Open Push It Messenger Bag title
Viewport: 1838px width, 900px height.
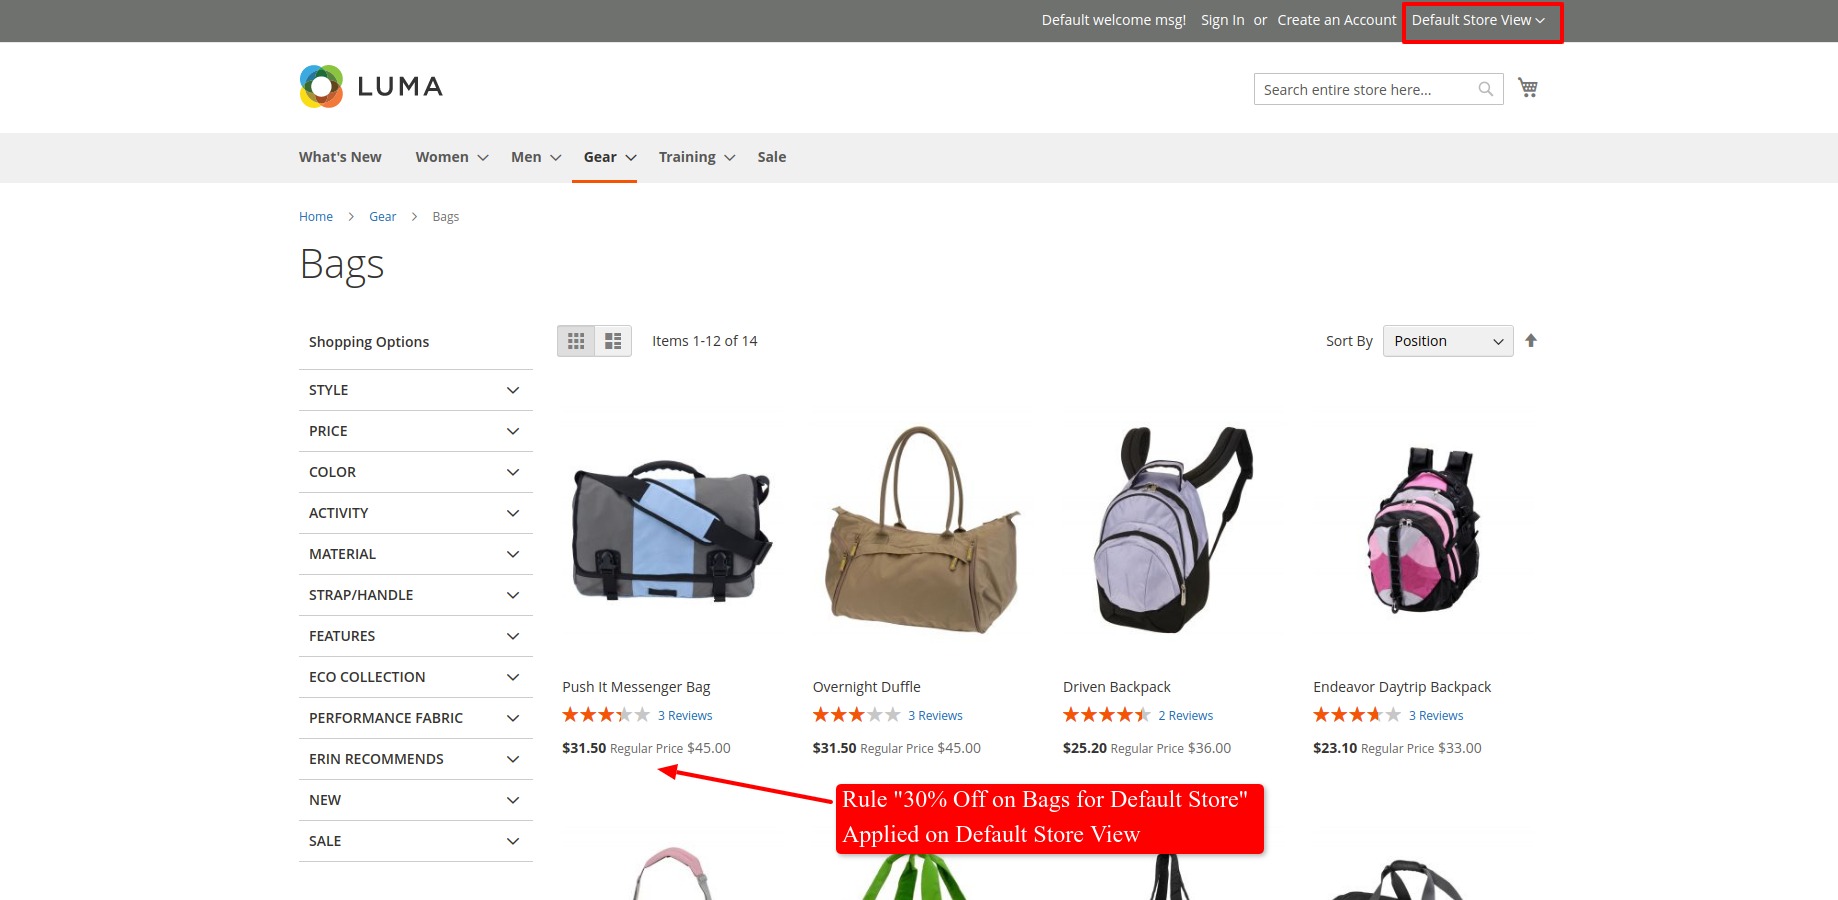(x=636, y=687)
